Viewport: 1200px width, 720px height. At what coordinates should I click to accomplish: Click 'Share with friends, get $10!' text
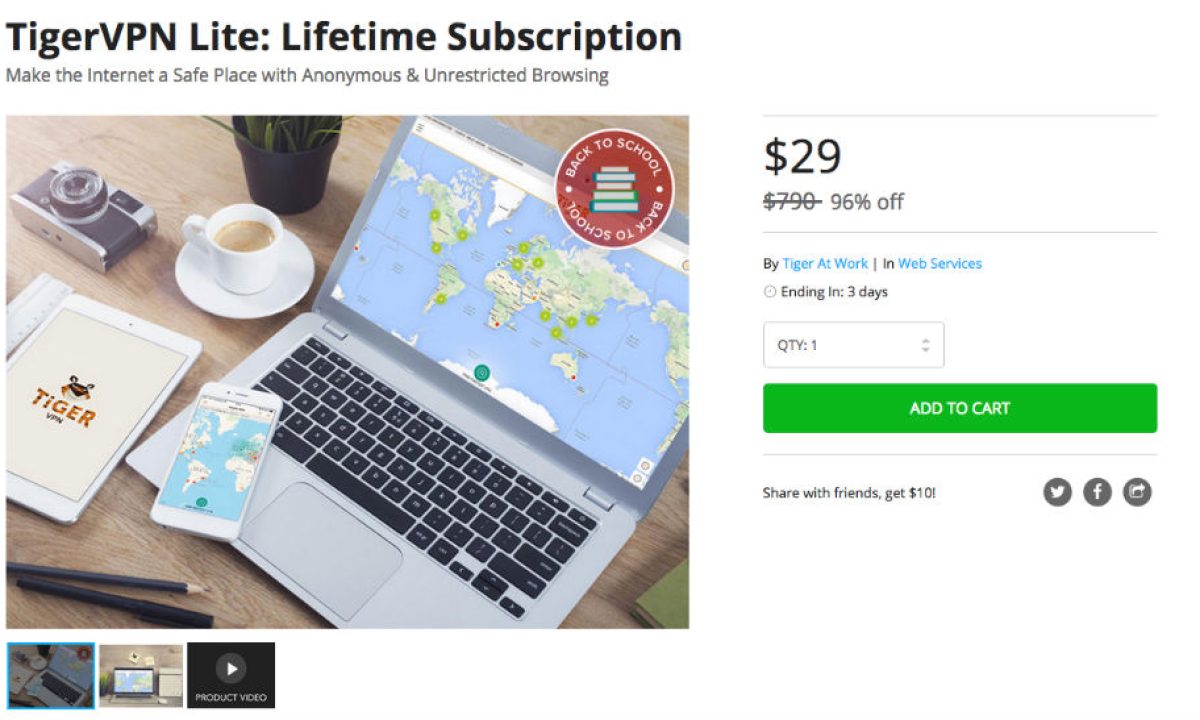click(x=849, y=493)
